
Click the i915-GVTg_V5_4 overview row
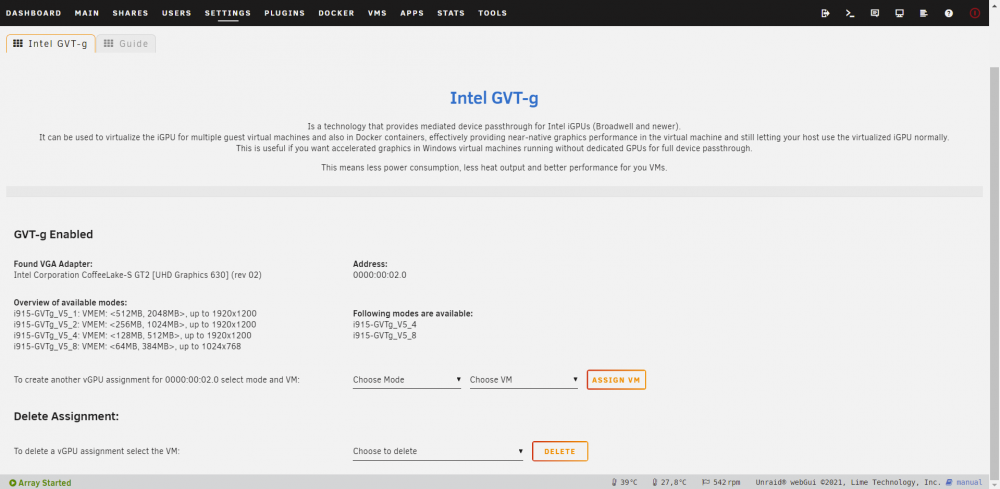coord(132,335)
